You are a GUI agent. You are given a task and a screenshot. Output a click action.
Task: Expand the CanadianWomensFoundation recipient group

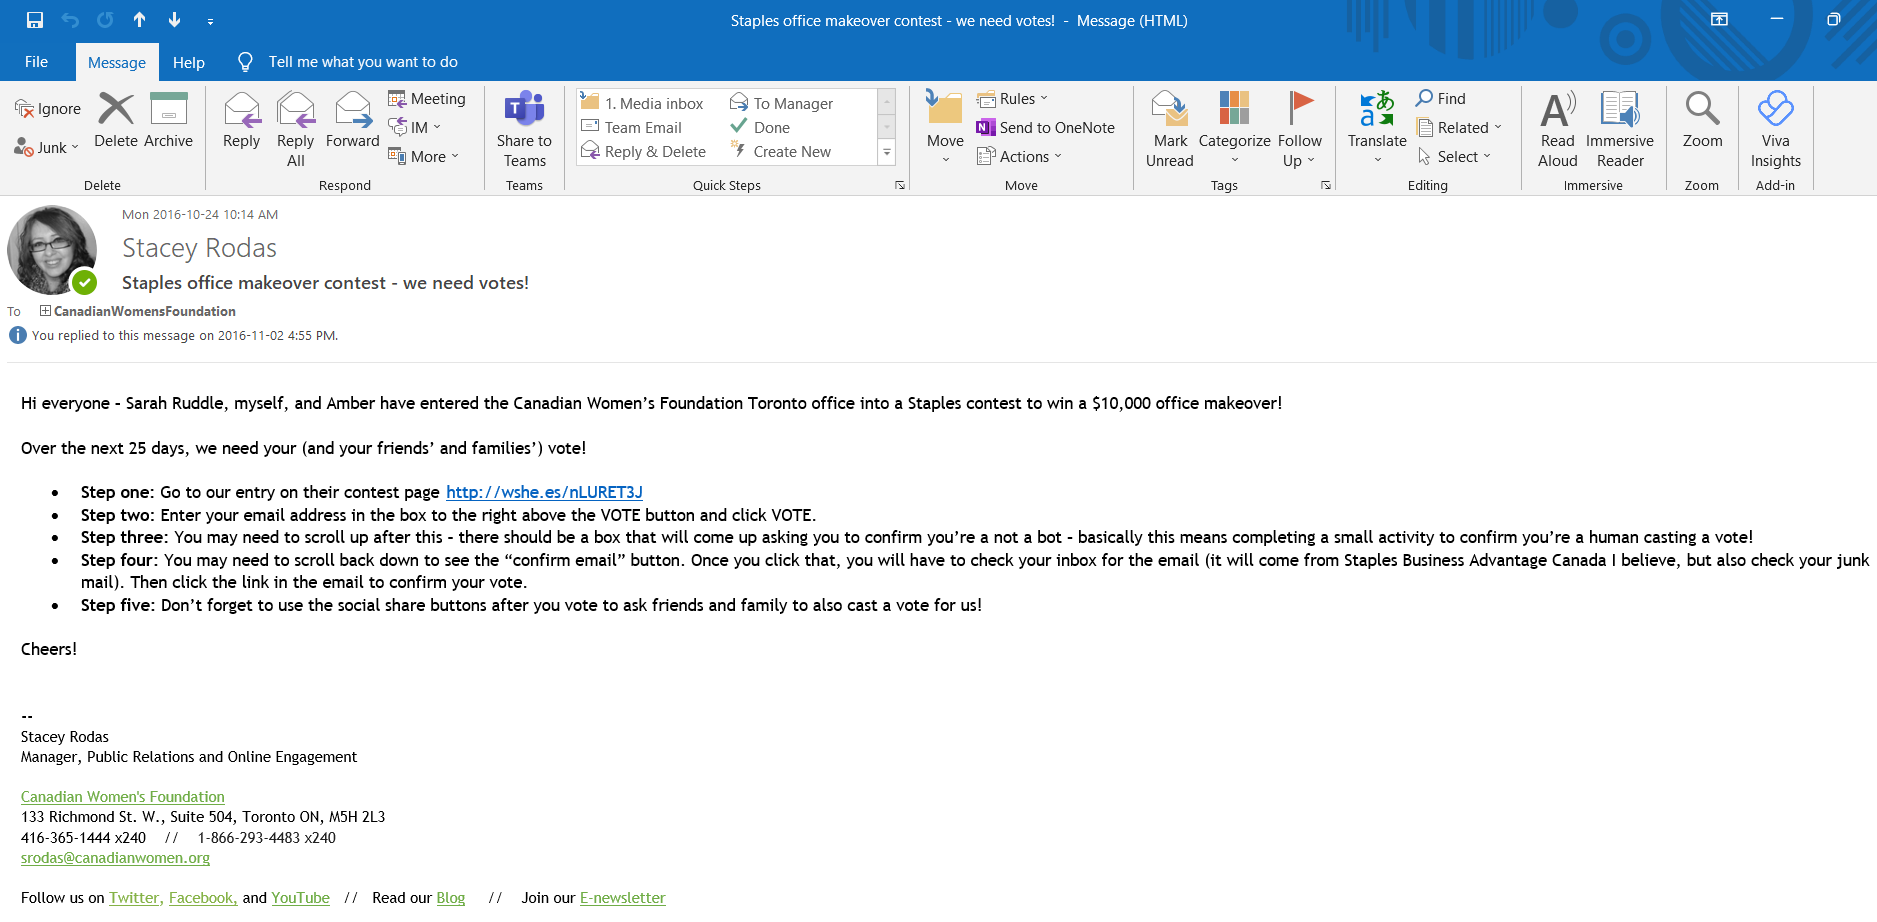click(45, 311)
